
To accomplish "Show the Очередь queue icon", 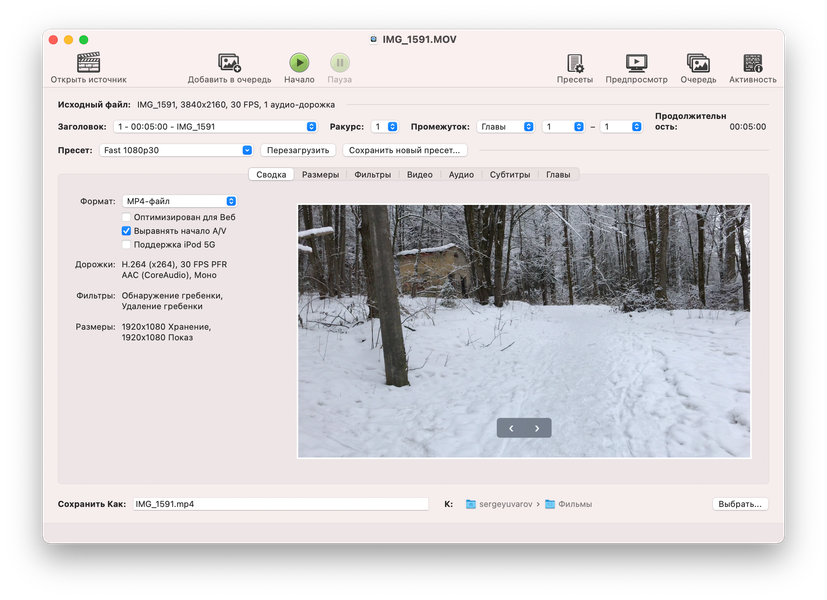I will click(698, 63).
